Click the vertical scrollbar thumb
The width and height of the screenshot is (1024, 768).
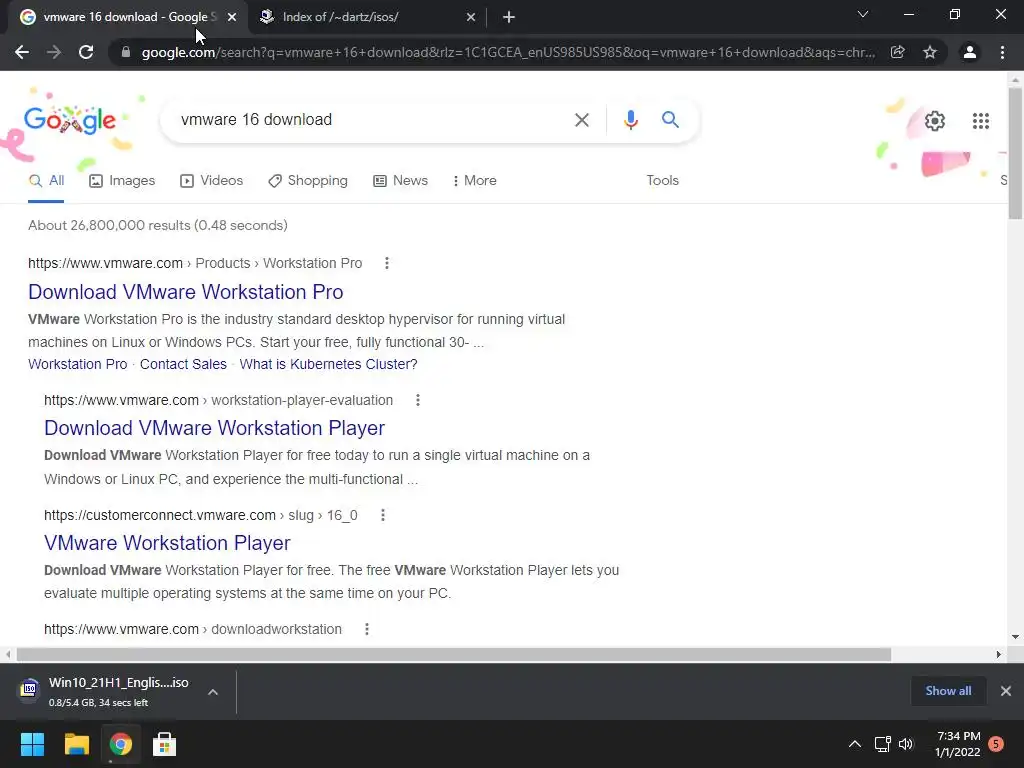[1015, 153]
